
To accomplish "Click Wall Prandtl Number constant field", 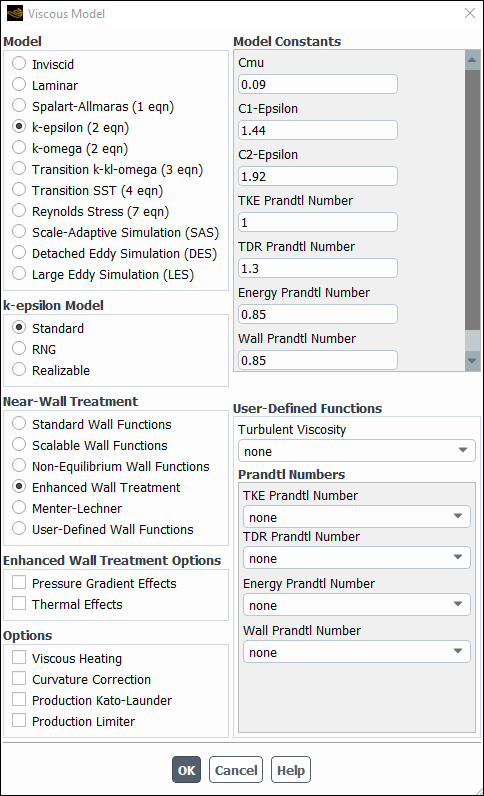I will (x=318, y=360).
